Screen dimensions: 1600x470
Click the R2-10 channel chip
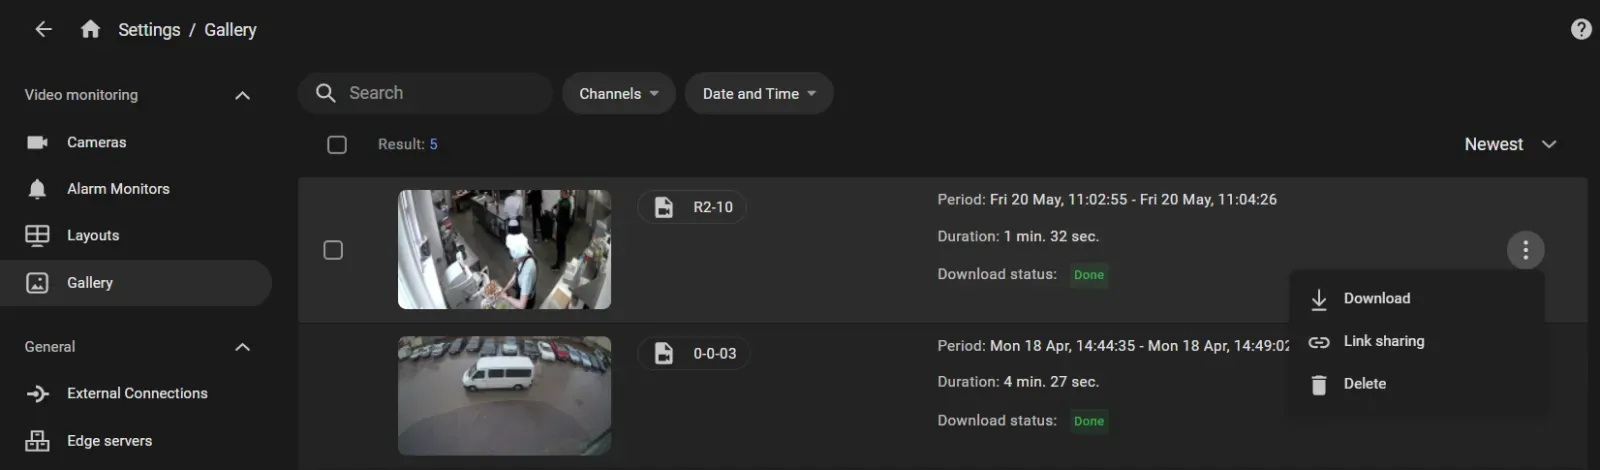(x=692, y=207)
